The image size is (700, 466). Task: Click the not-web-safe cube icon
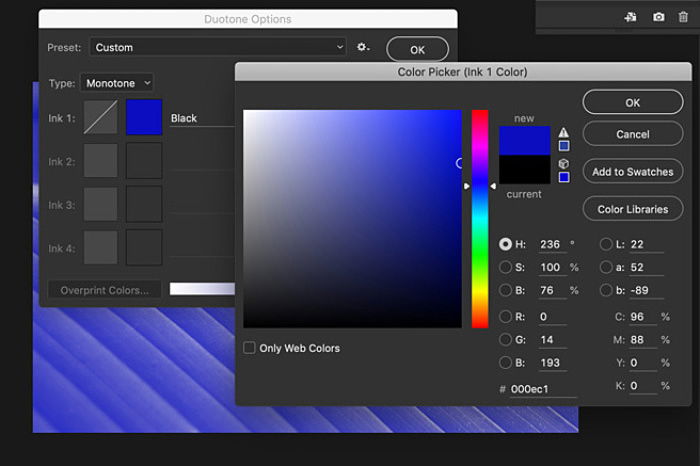point(564,164)
